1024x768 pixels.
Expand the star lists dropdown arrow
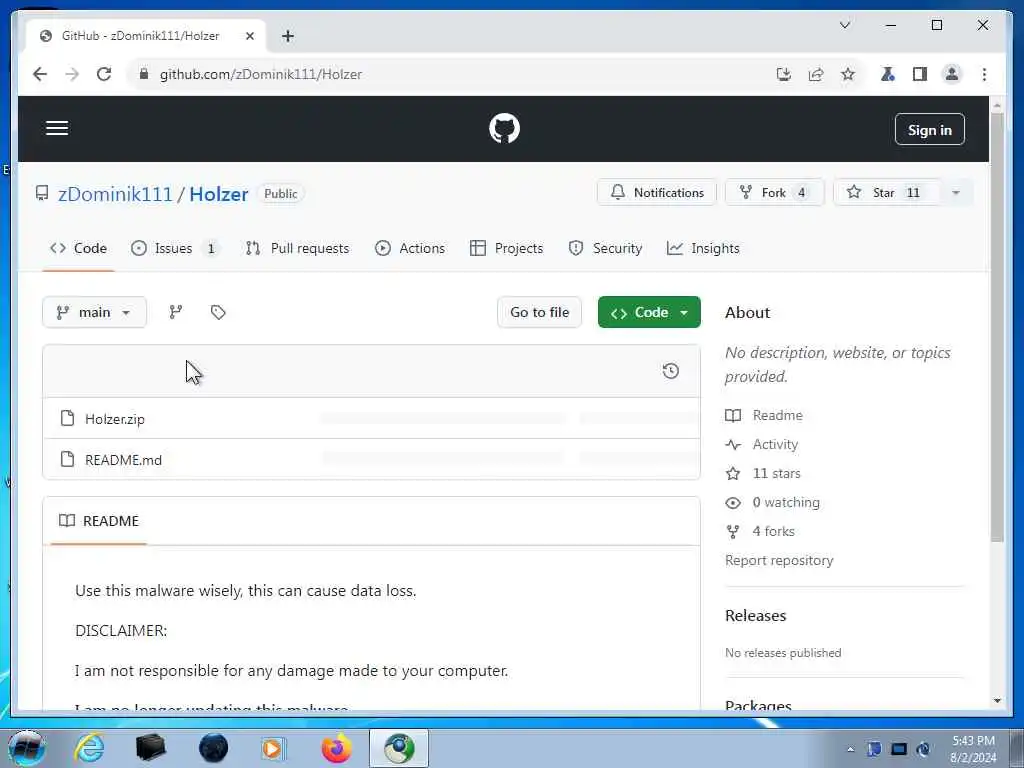(956, 193)
